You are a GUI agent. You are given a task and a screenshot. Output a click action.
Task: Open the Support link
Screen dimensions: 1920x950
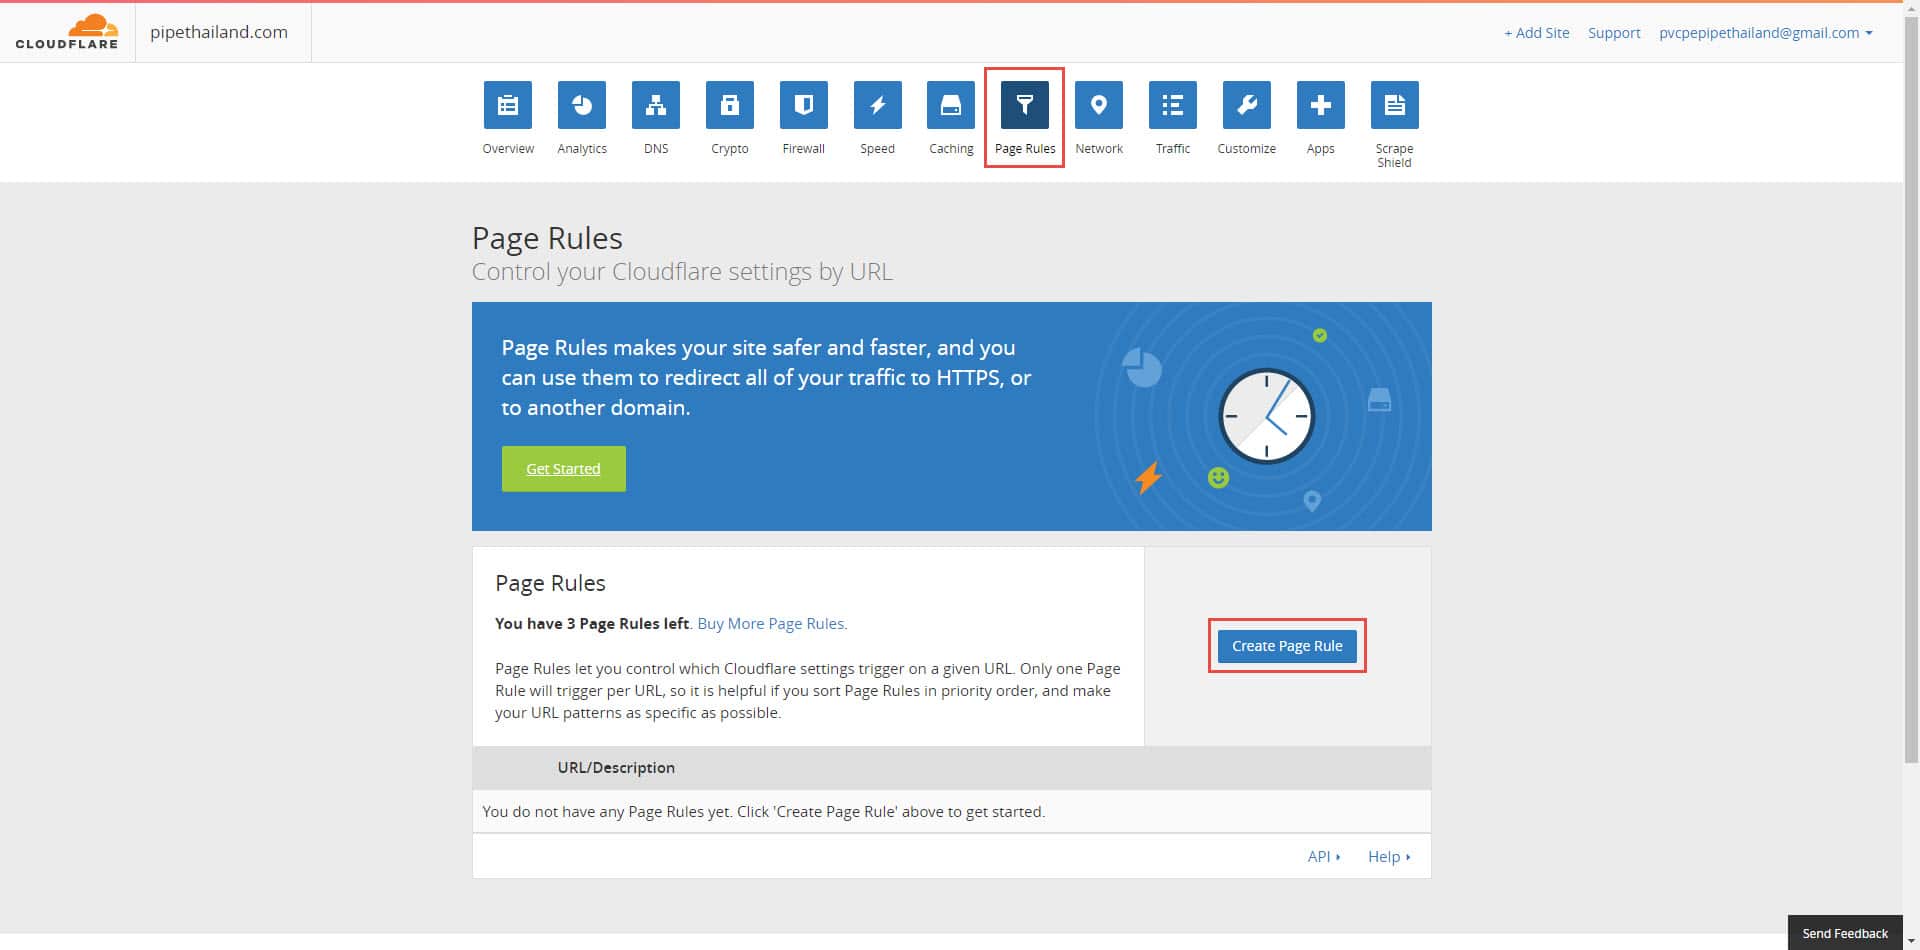point(1614,33)
